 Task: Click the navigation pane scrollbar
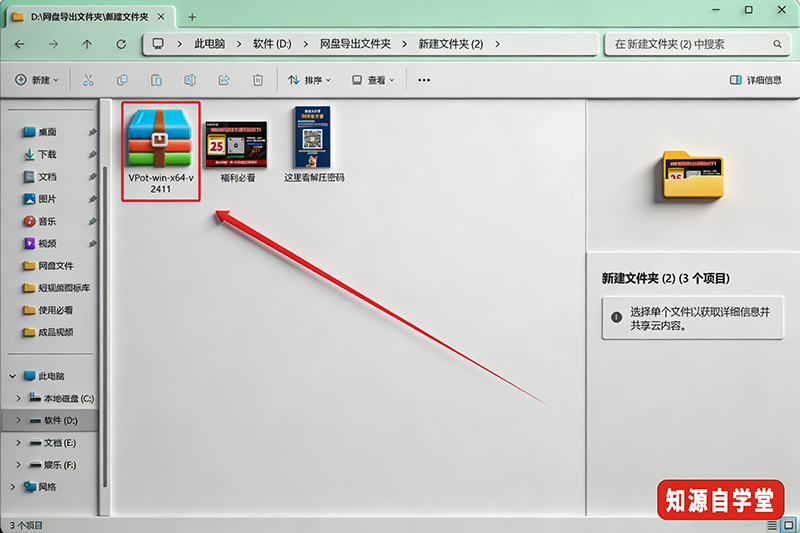tap(105, 326)
